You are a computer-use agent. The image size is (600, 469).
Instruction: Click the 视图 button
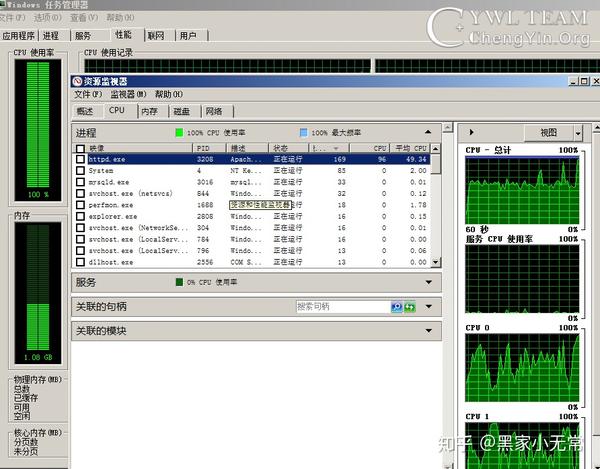point(548,133)
